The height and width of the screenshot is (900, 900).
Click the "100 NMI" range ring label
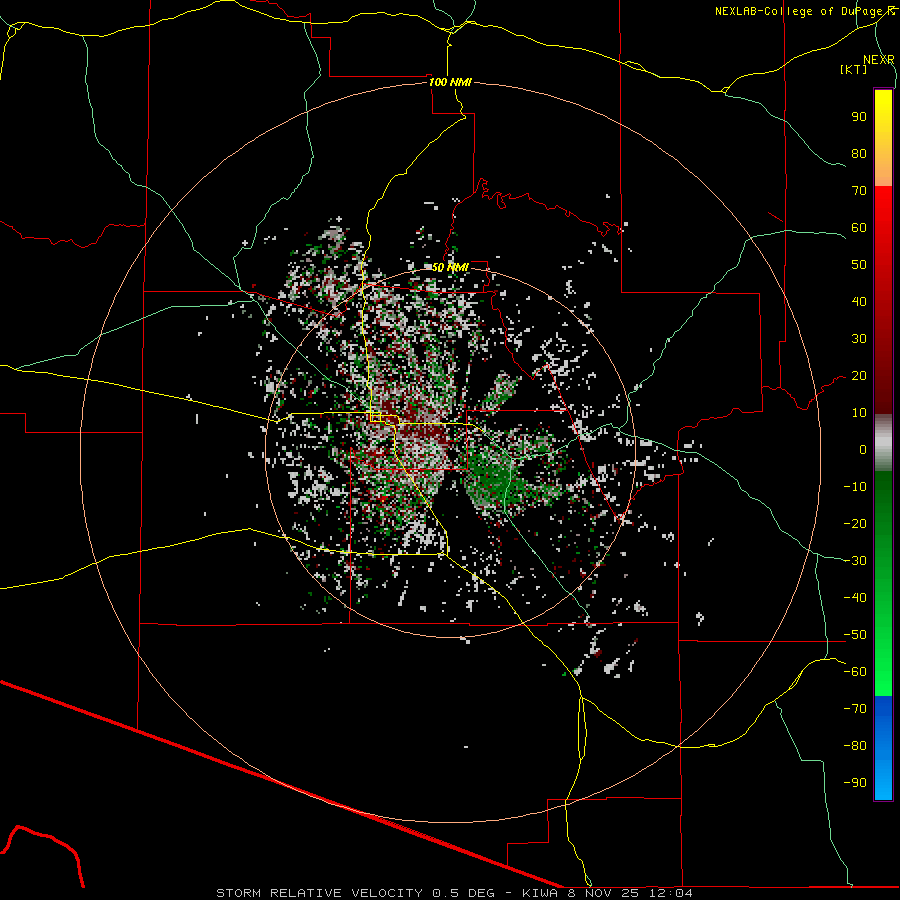(x=450, y=82)
